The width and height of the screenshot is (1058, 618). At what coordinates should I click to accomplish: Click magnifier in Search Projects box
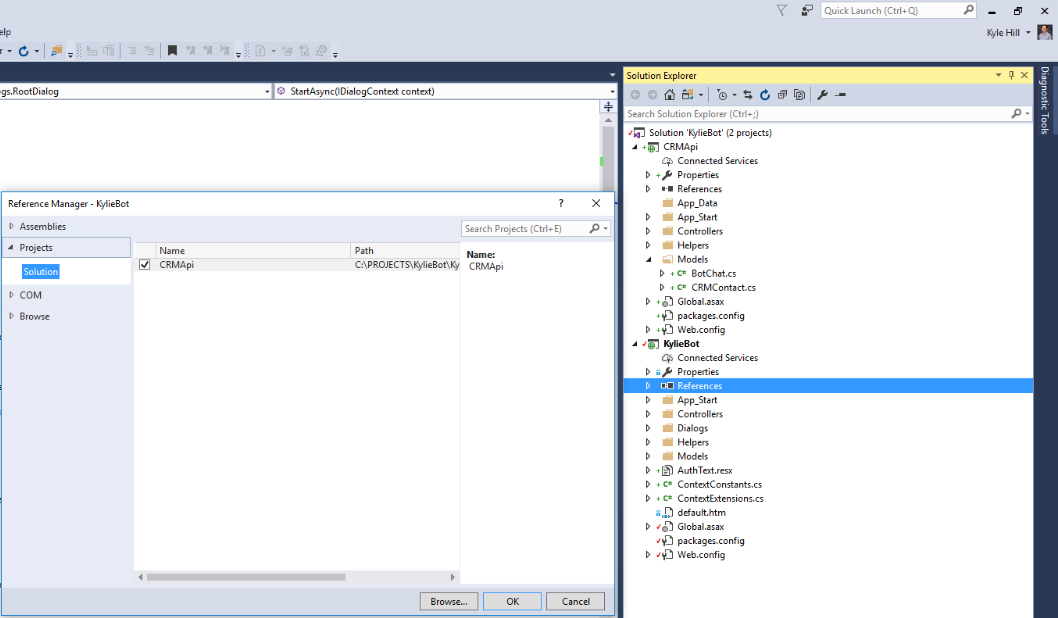(x=594, y=228)
